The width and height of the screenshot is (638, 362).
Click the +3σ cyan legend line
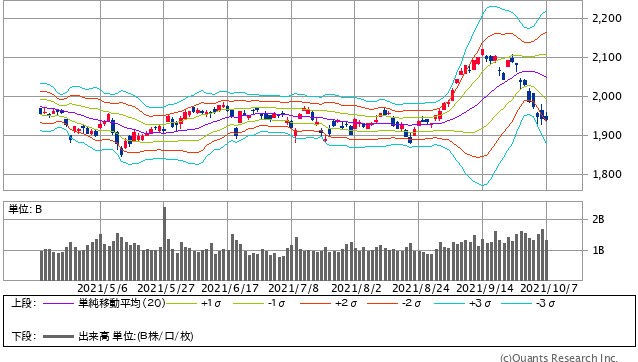click(449, 303)
